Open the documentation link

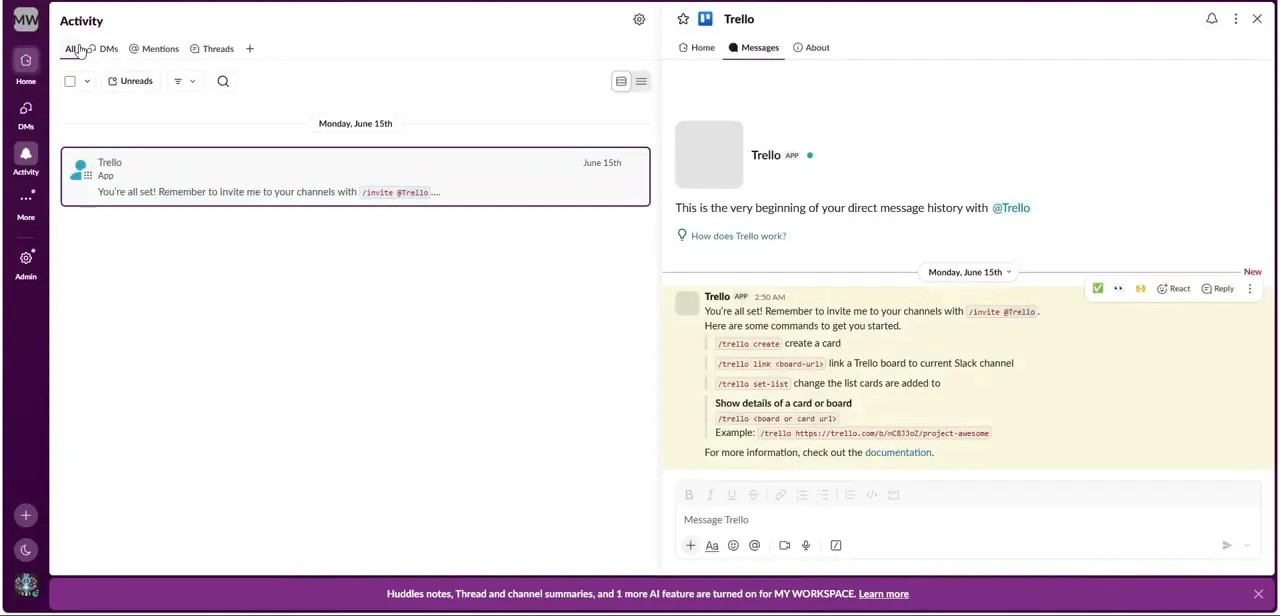click(x=898, y=453)
